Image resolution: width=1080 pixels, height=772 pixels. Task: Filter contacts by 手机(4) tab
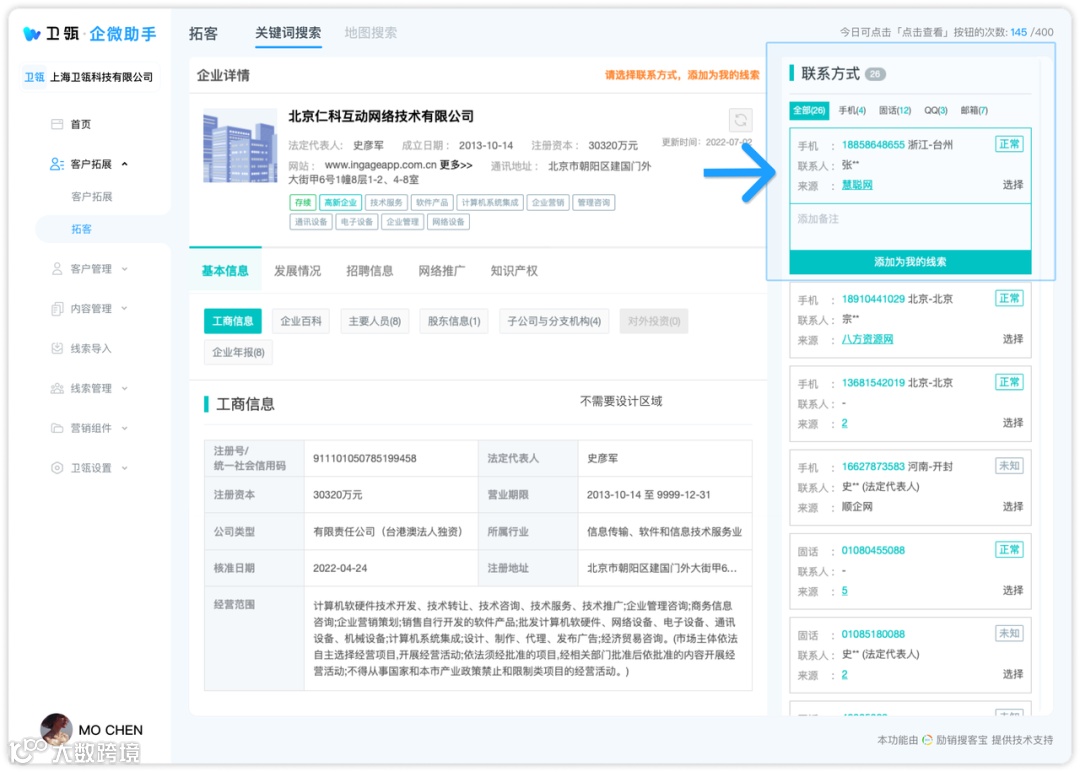tap(852, 110)
